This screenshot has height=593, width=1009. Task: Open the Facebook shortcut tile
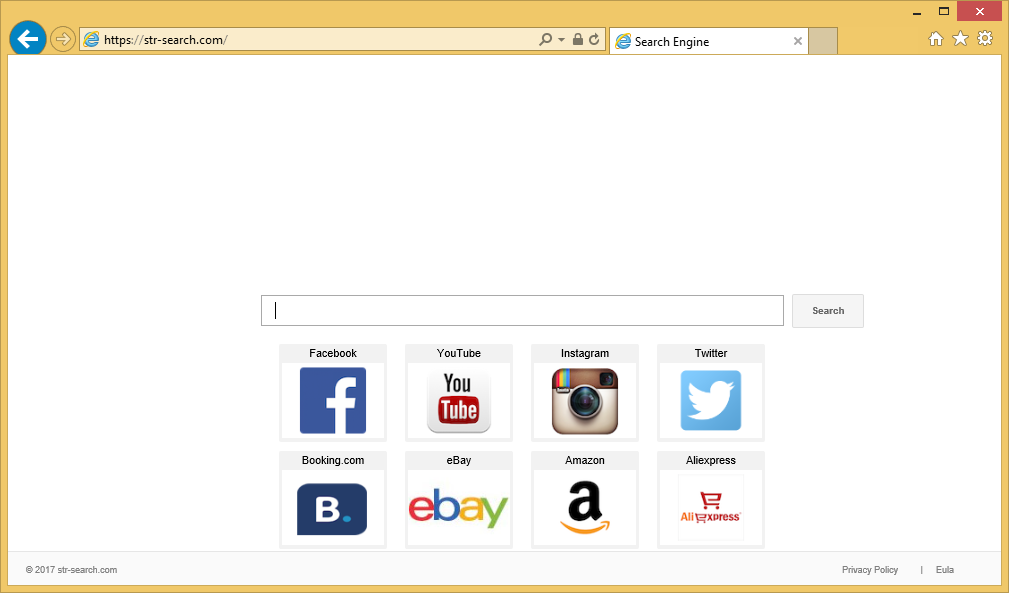click(333, 400)
